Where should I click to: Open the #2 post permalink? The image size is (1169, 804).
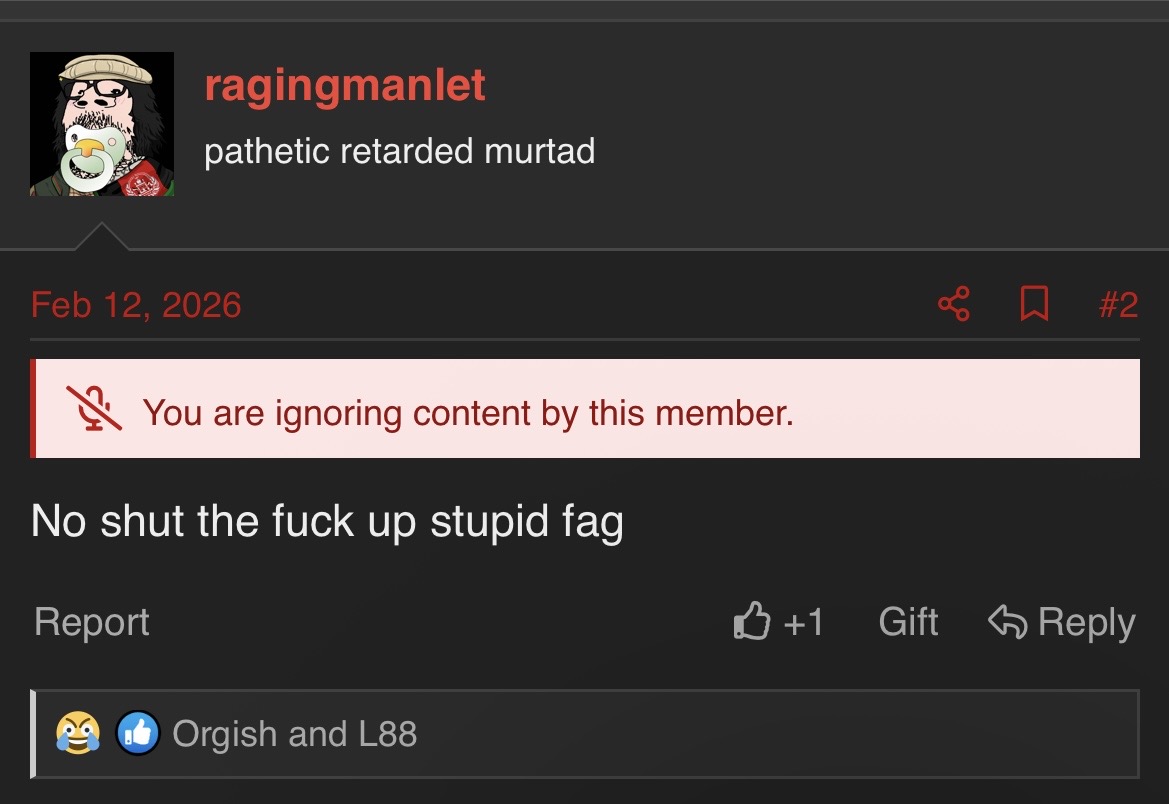tap(1118, 305)
